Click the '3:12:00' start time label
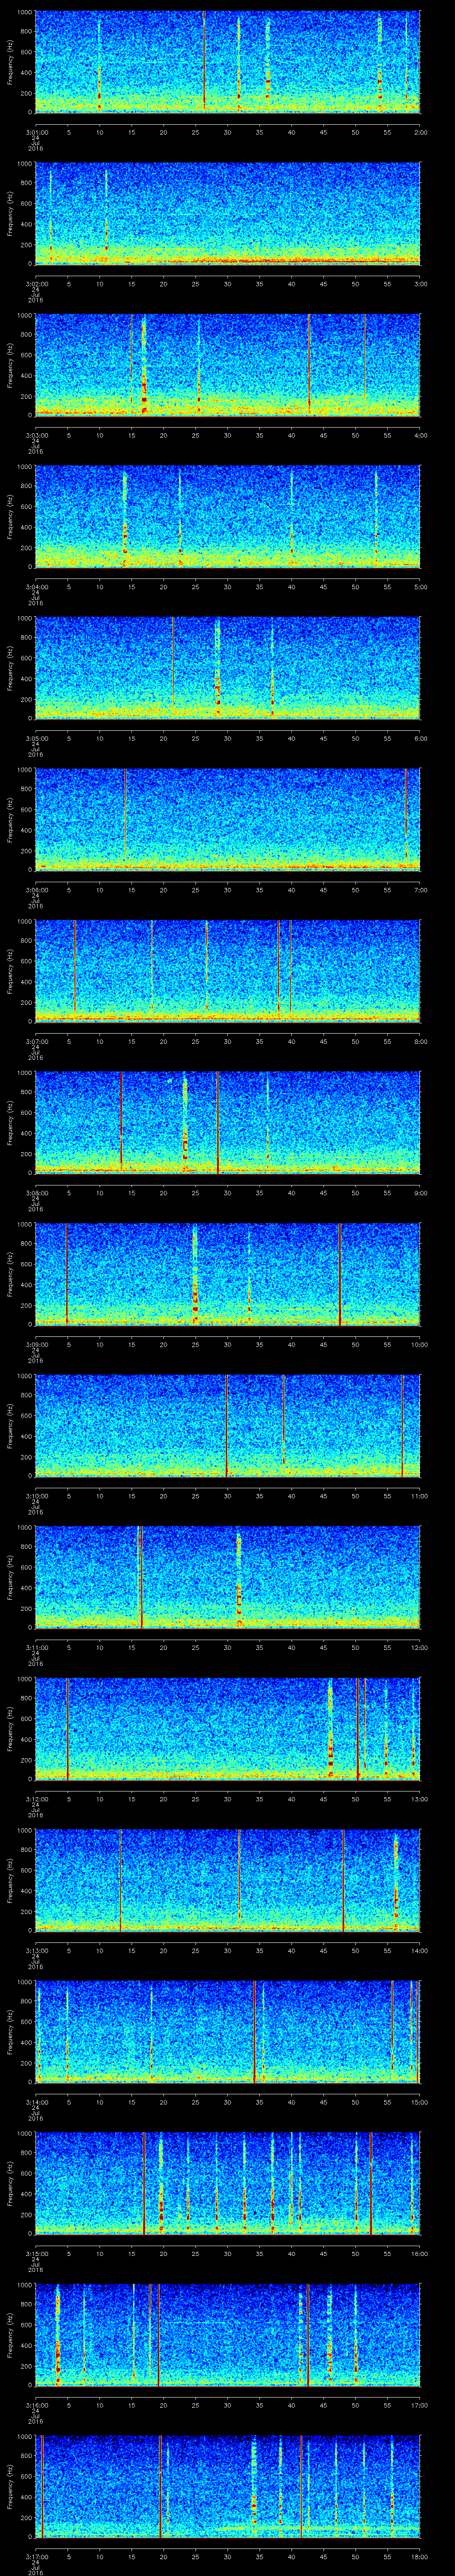The image size is (455, 2576). tap(36, 1799)
